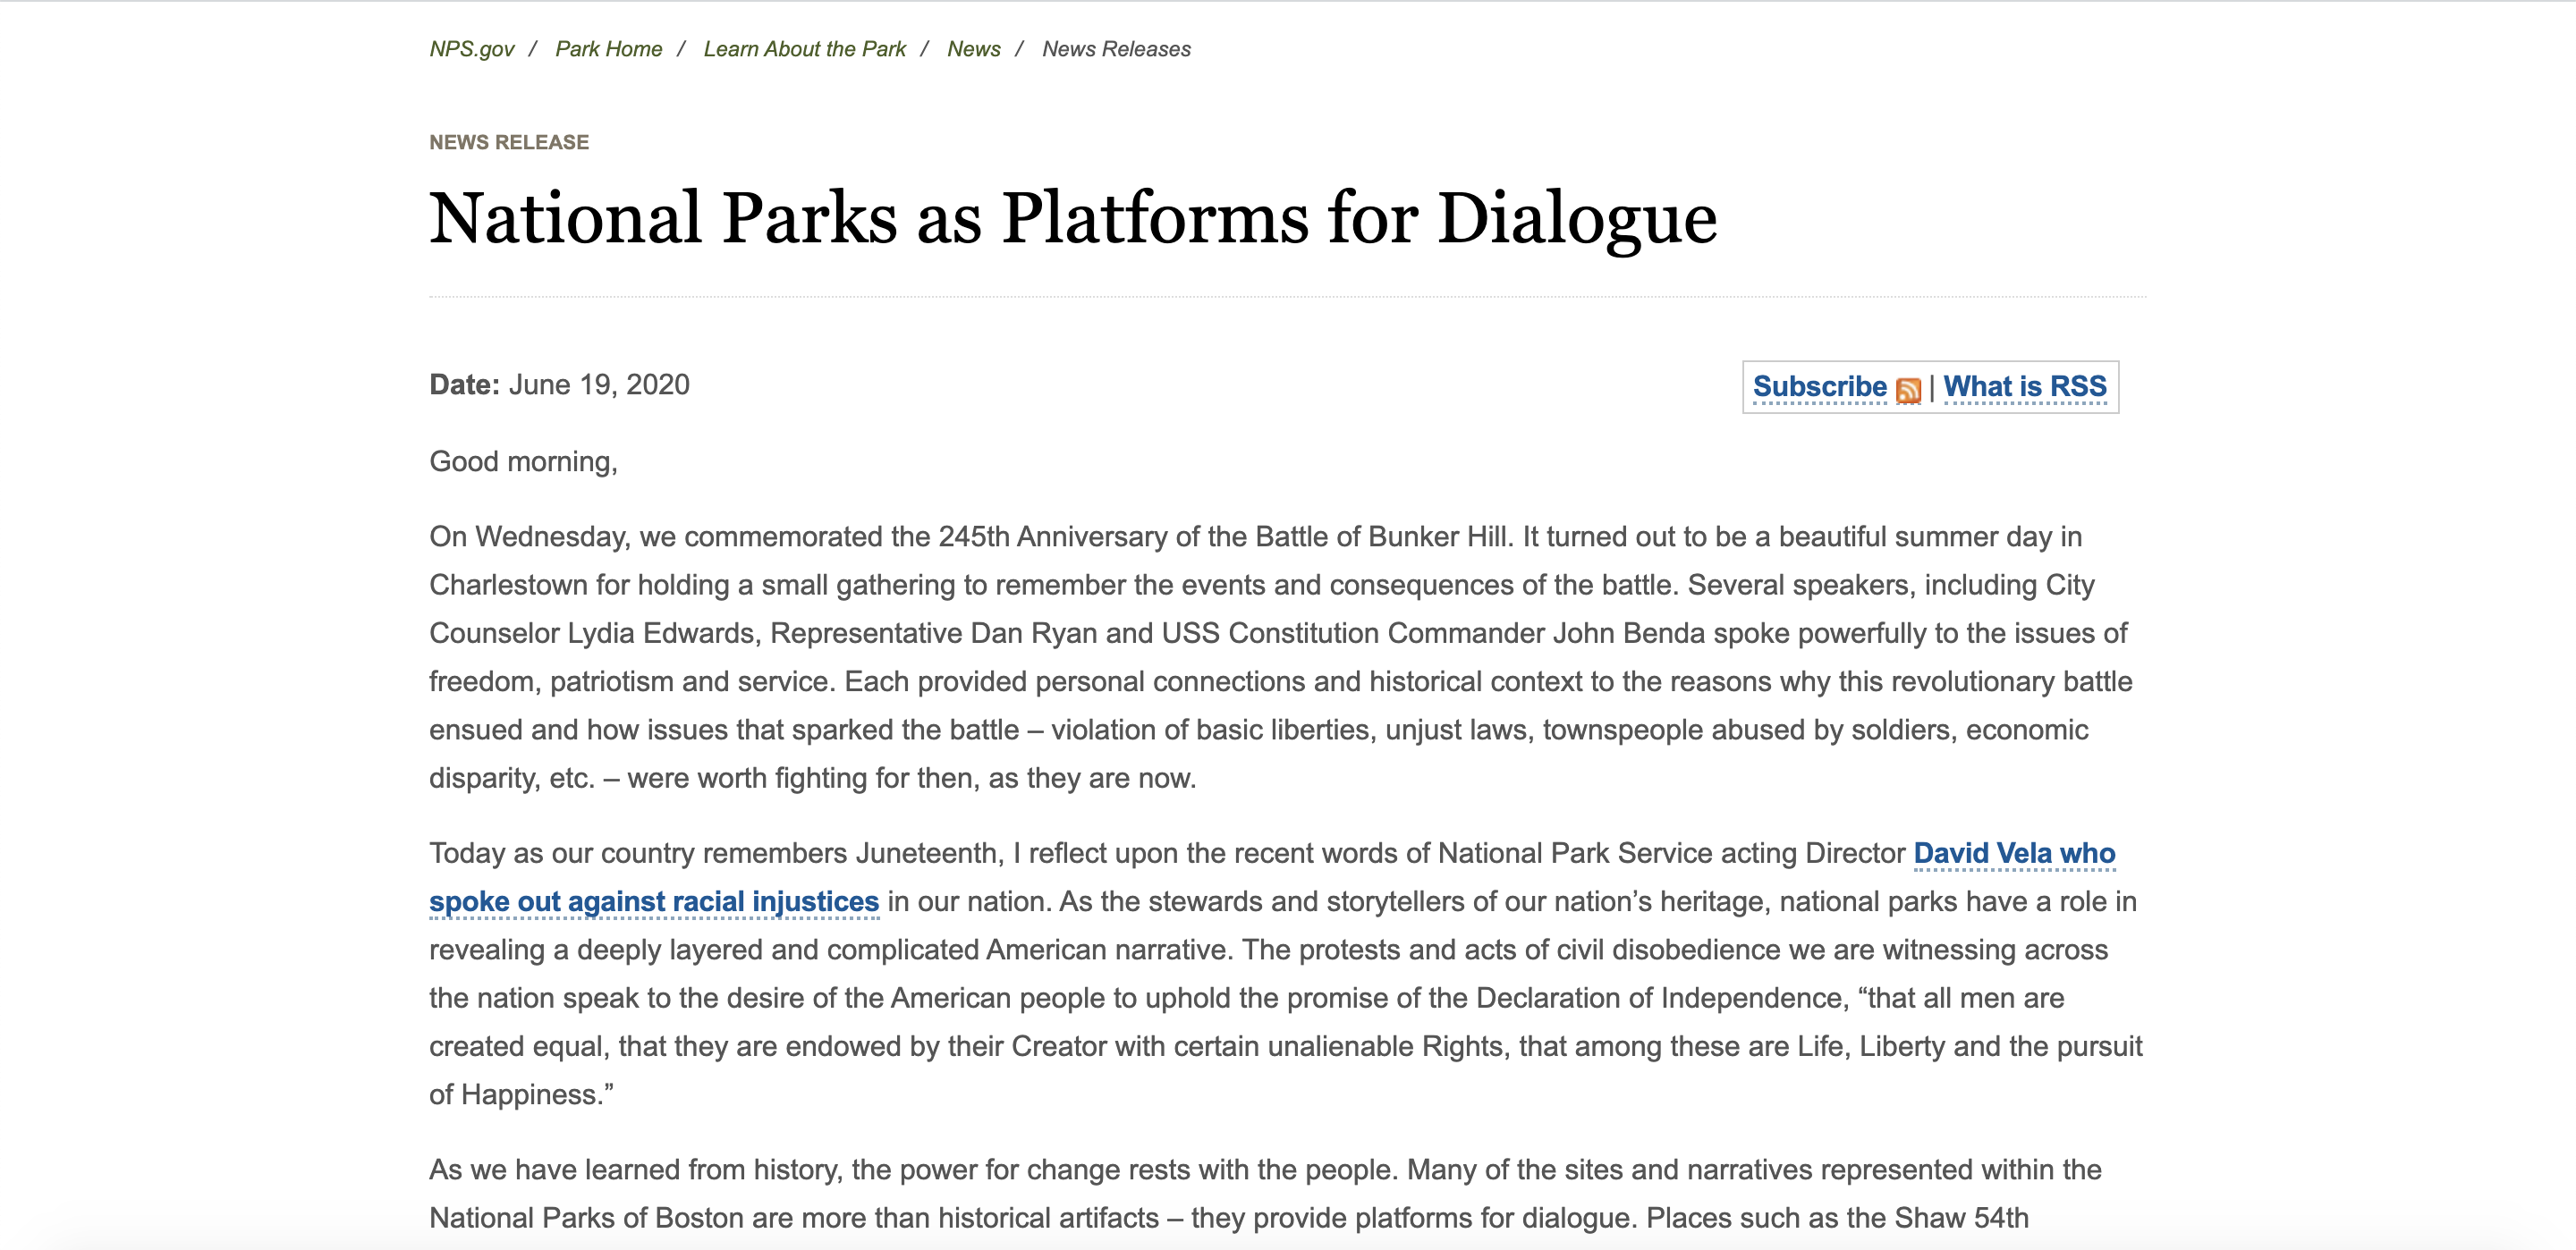Open the NPS.gov breadcrumb link

pos(471,49)
